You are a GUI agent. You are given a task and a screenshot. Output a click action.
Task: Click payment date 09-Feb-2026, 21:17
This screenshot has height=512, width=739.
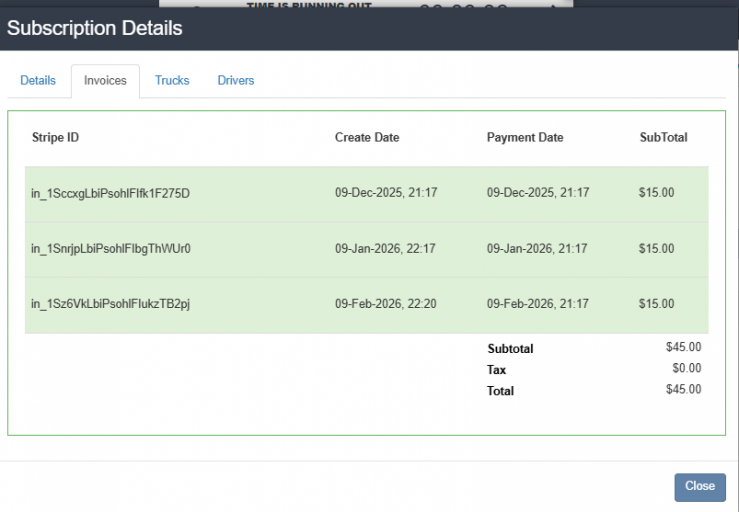click(538, 304)
